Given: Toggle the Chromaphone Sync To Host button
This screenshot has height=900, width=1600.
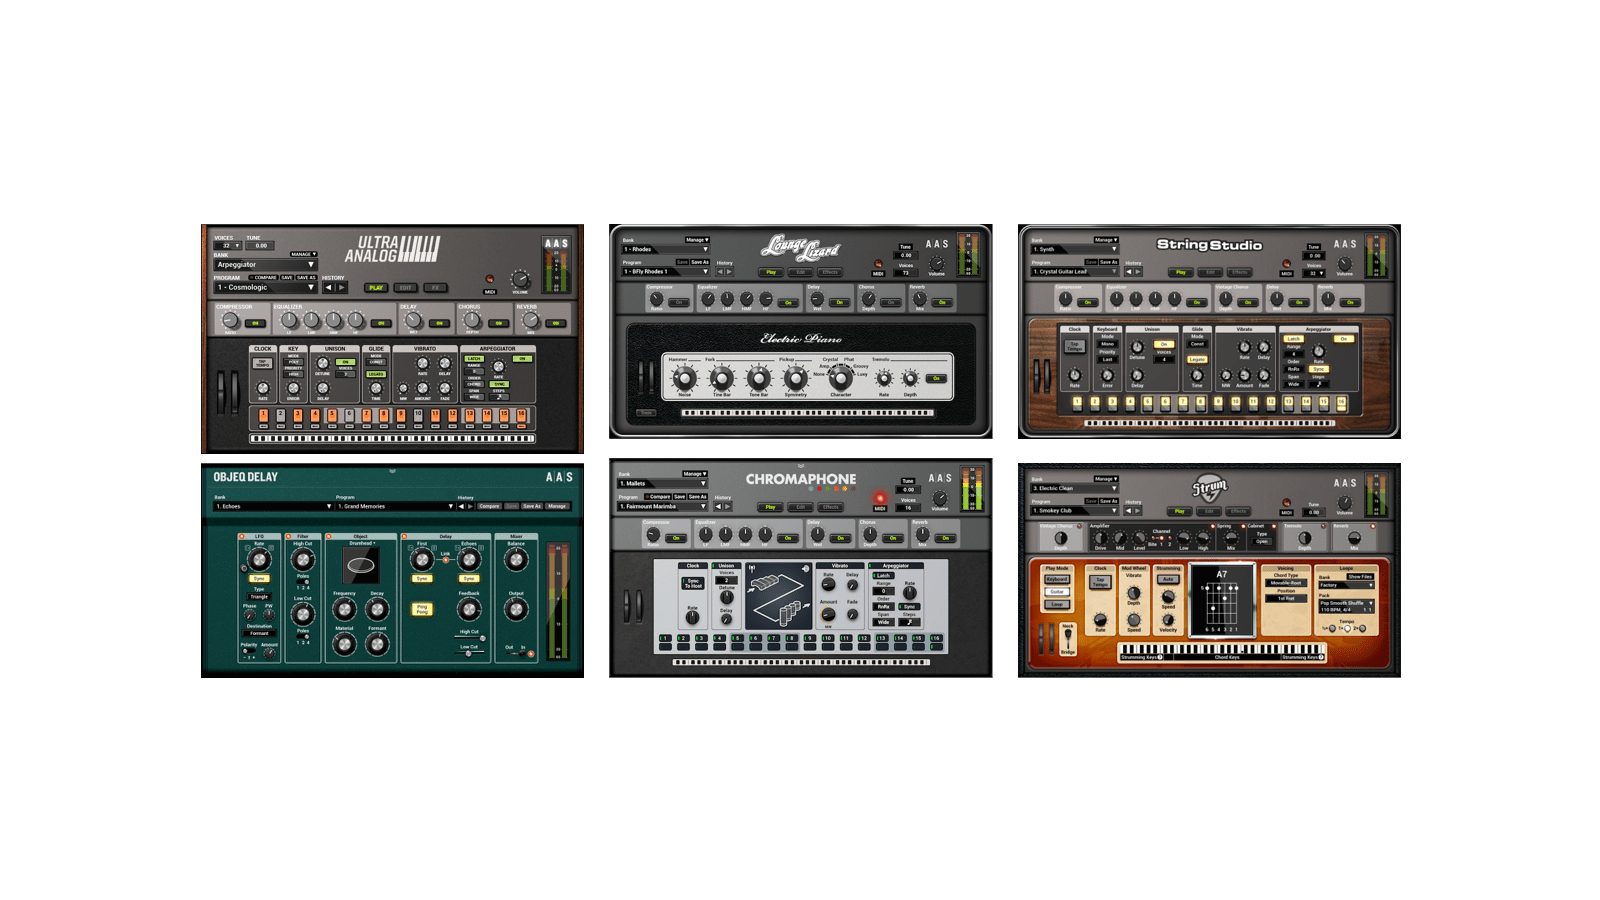Looking at the screenshot, I should [x=693, y=583].
